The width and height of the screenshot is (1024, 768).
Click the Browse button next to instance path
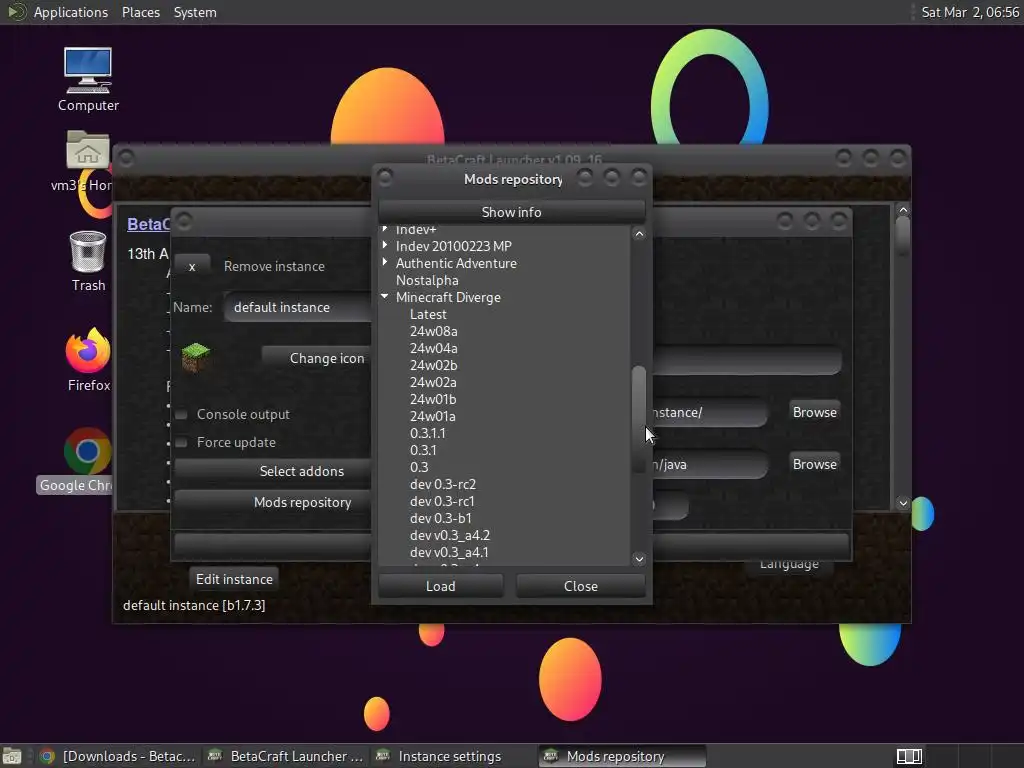pyautogui.click(x=814, y=412)
